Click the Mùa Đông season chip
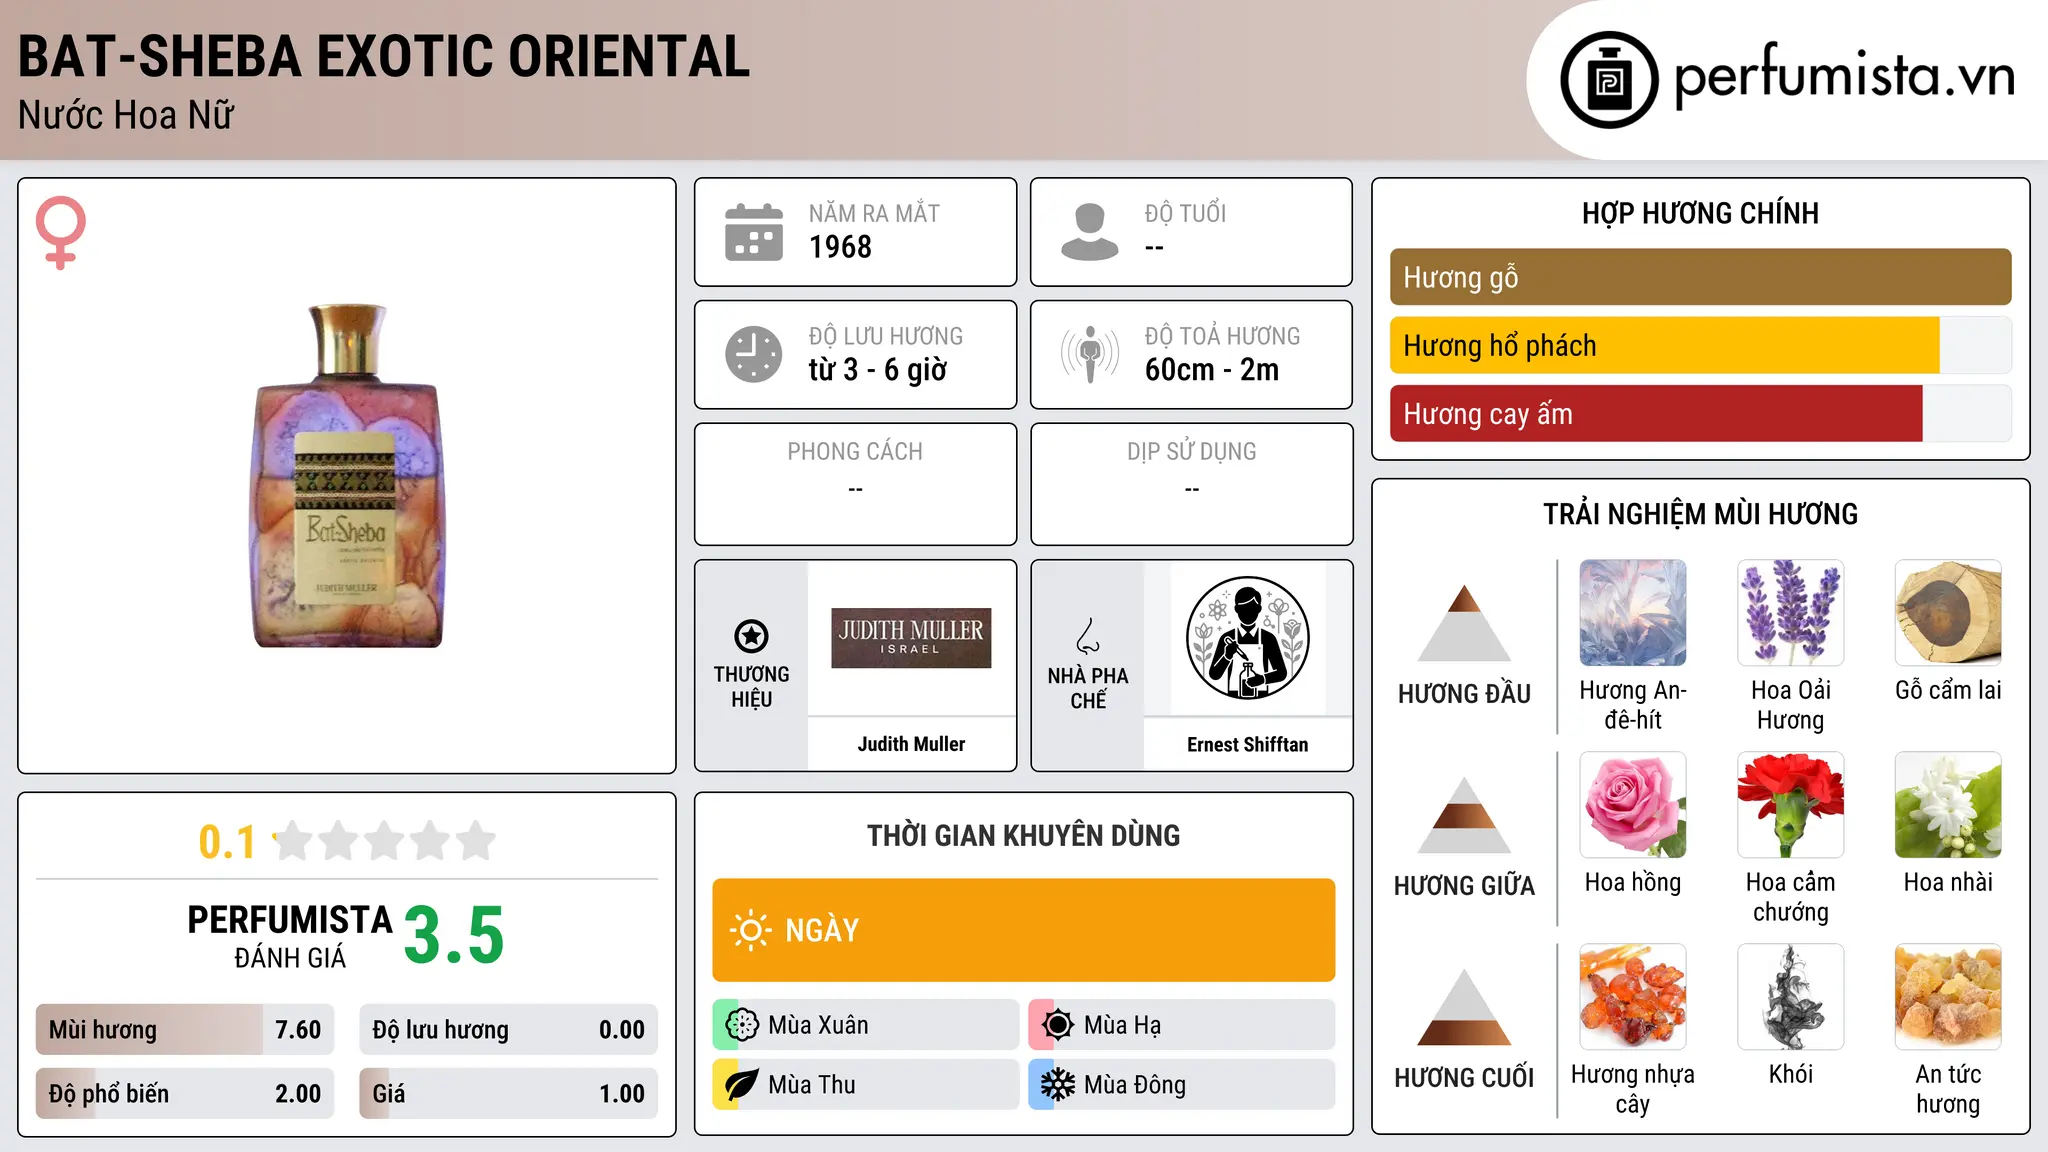The width and height of the screenshot is (2048, 1152). 1181,1085
